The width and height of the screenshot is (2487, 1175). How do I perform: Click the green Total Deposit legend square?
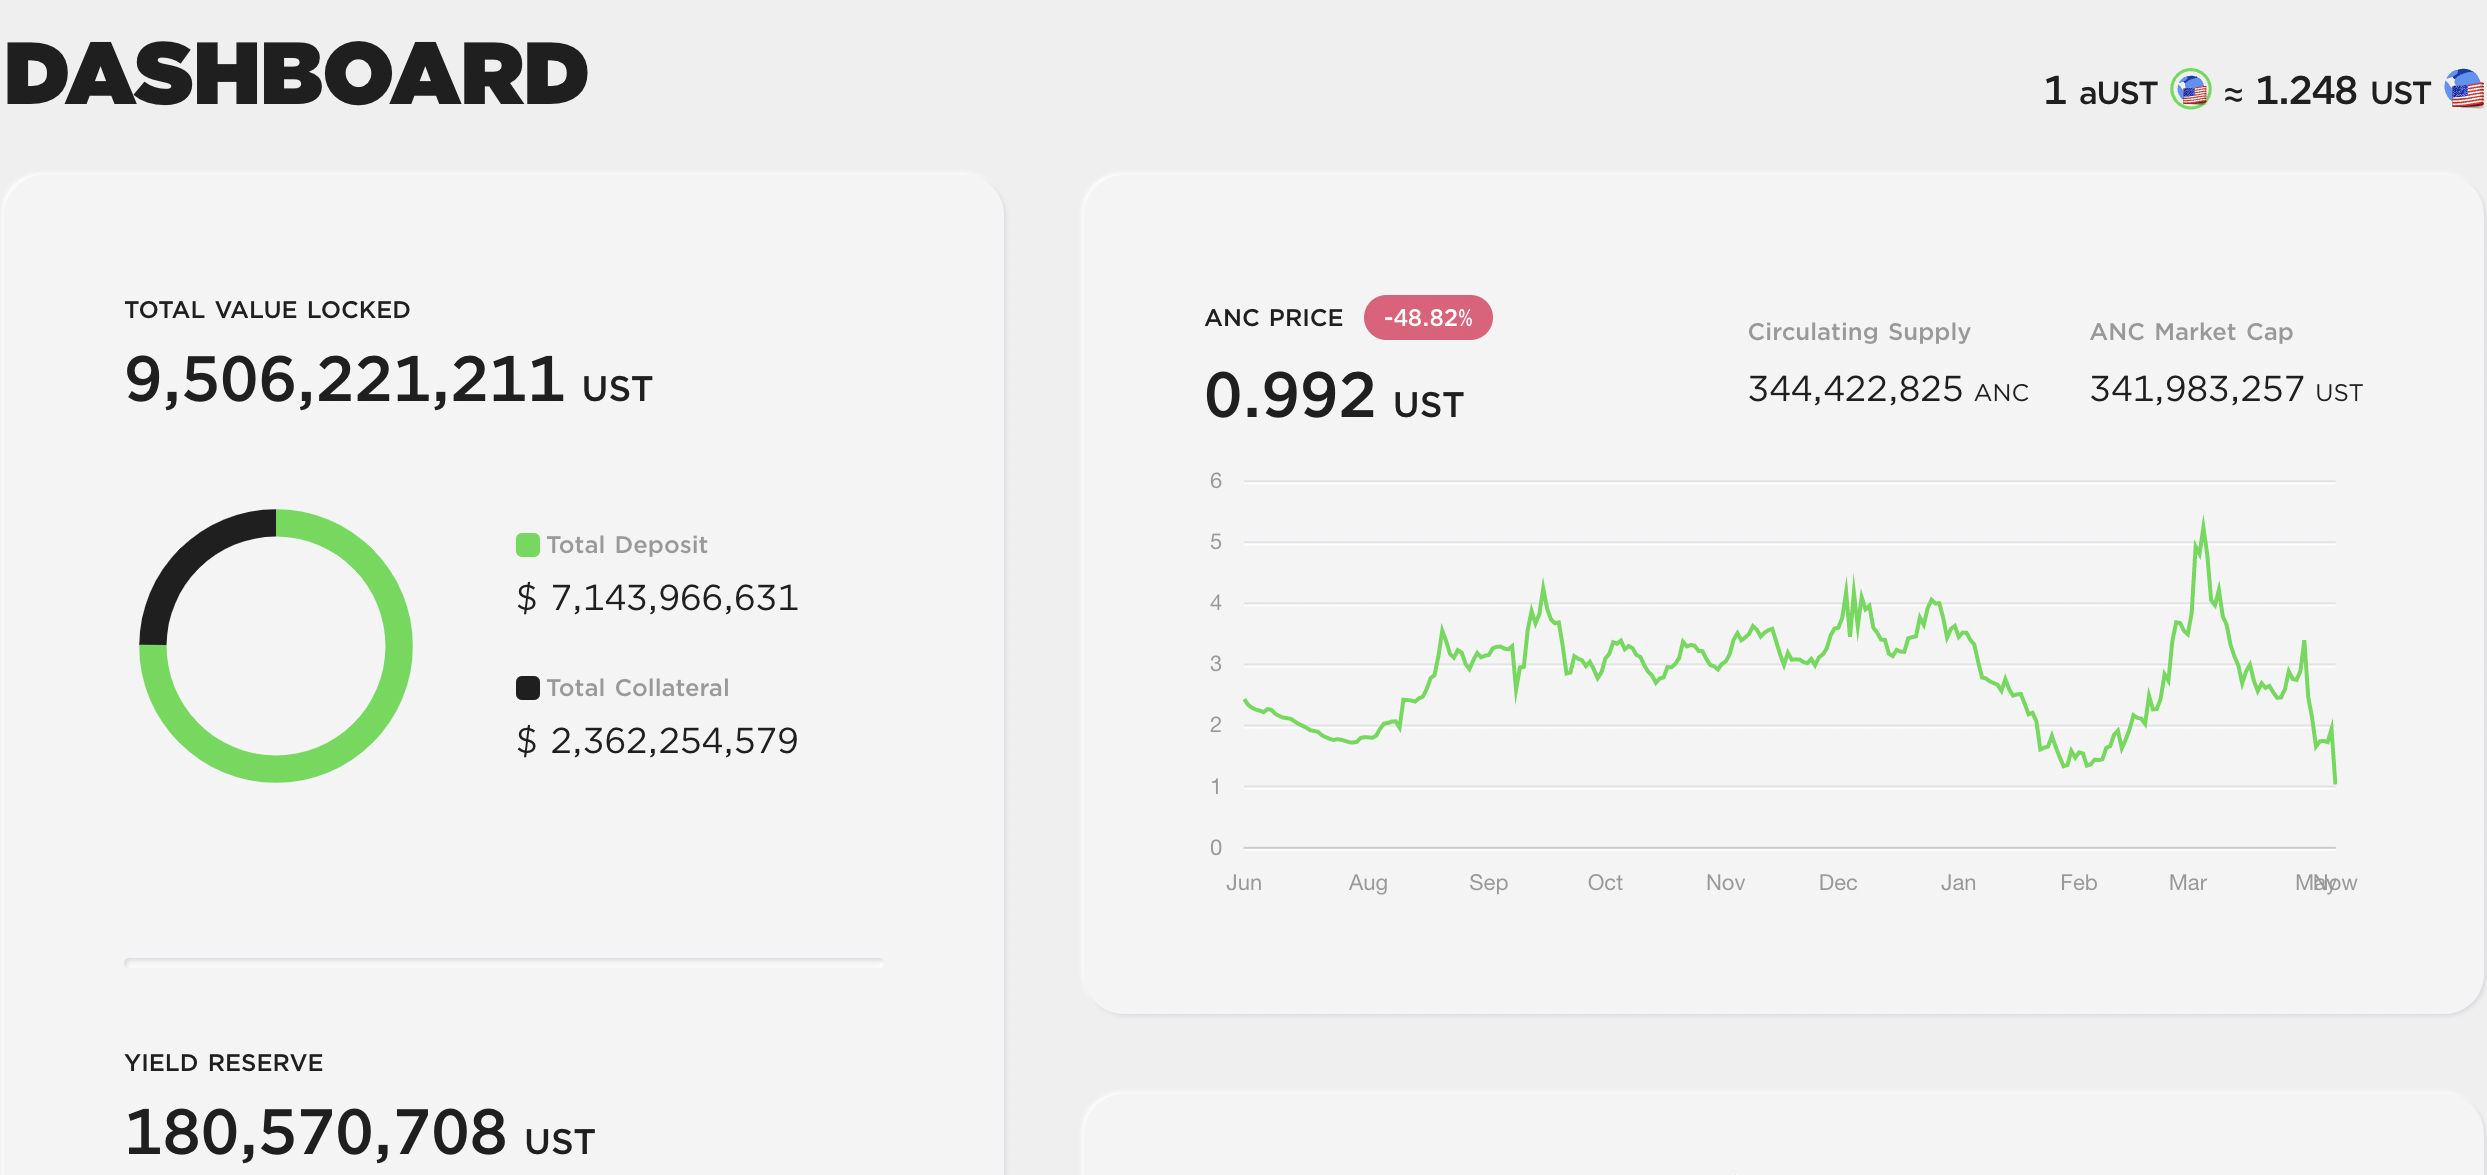click(x=527, y=545)
